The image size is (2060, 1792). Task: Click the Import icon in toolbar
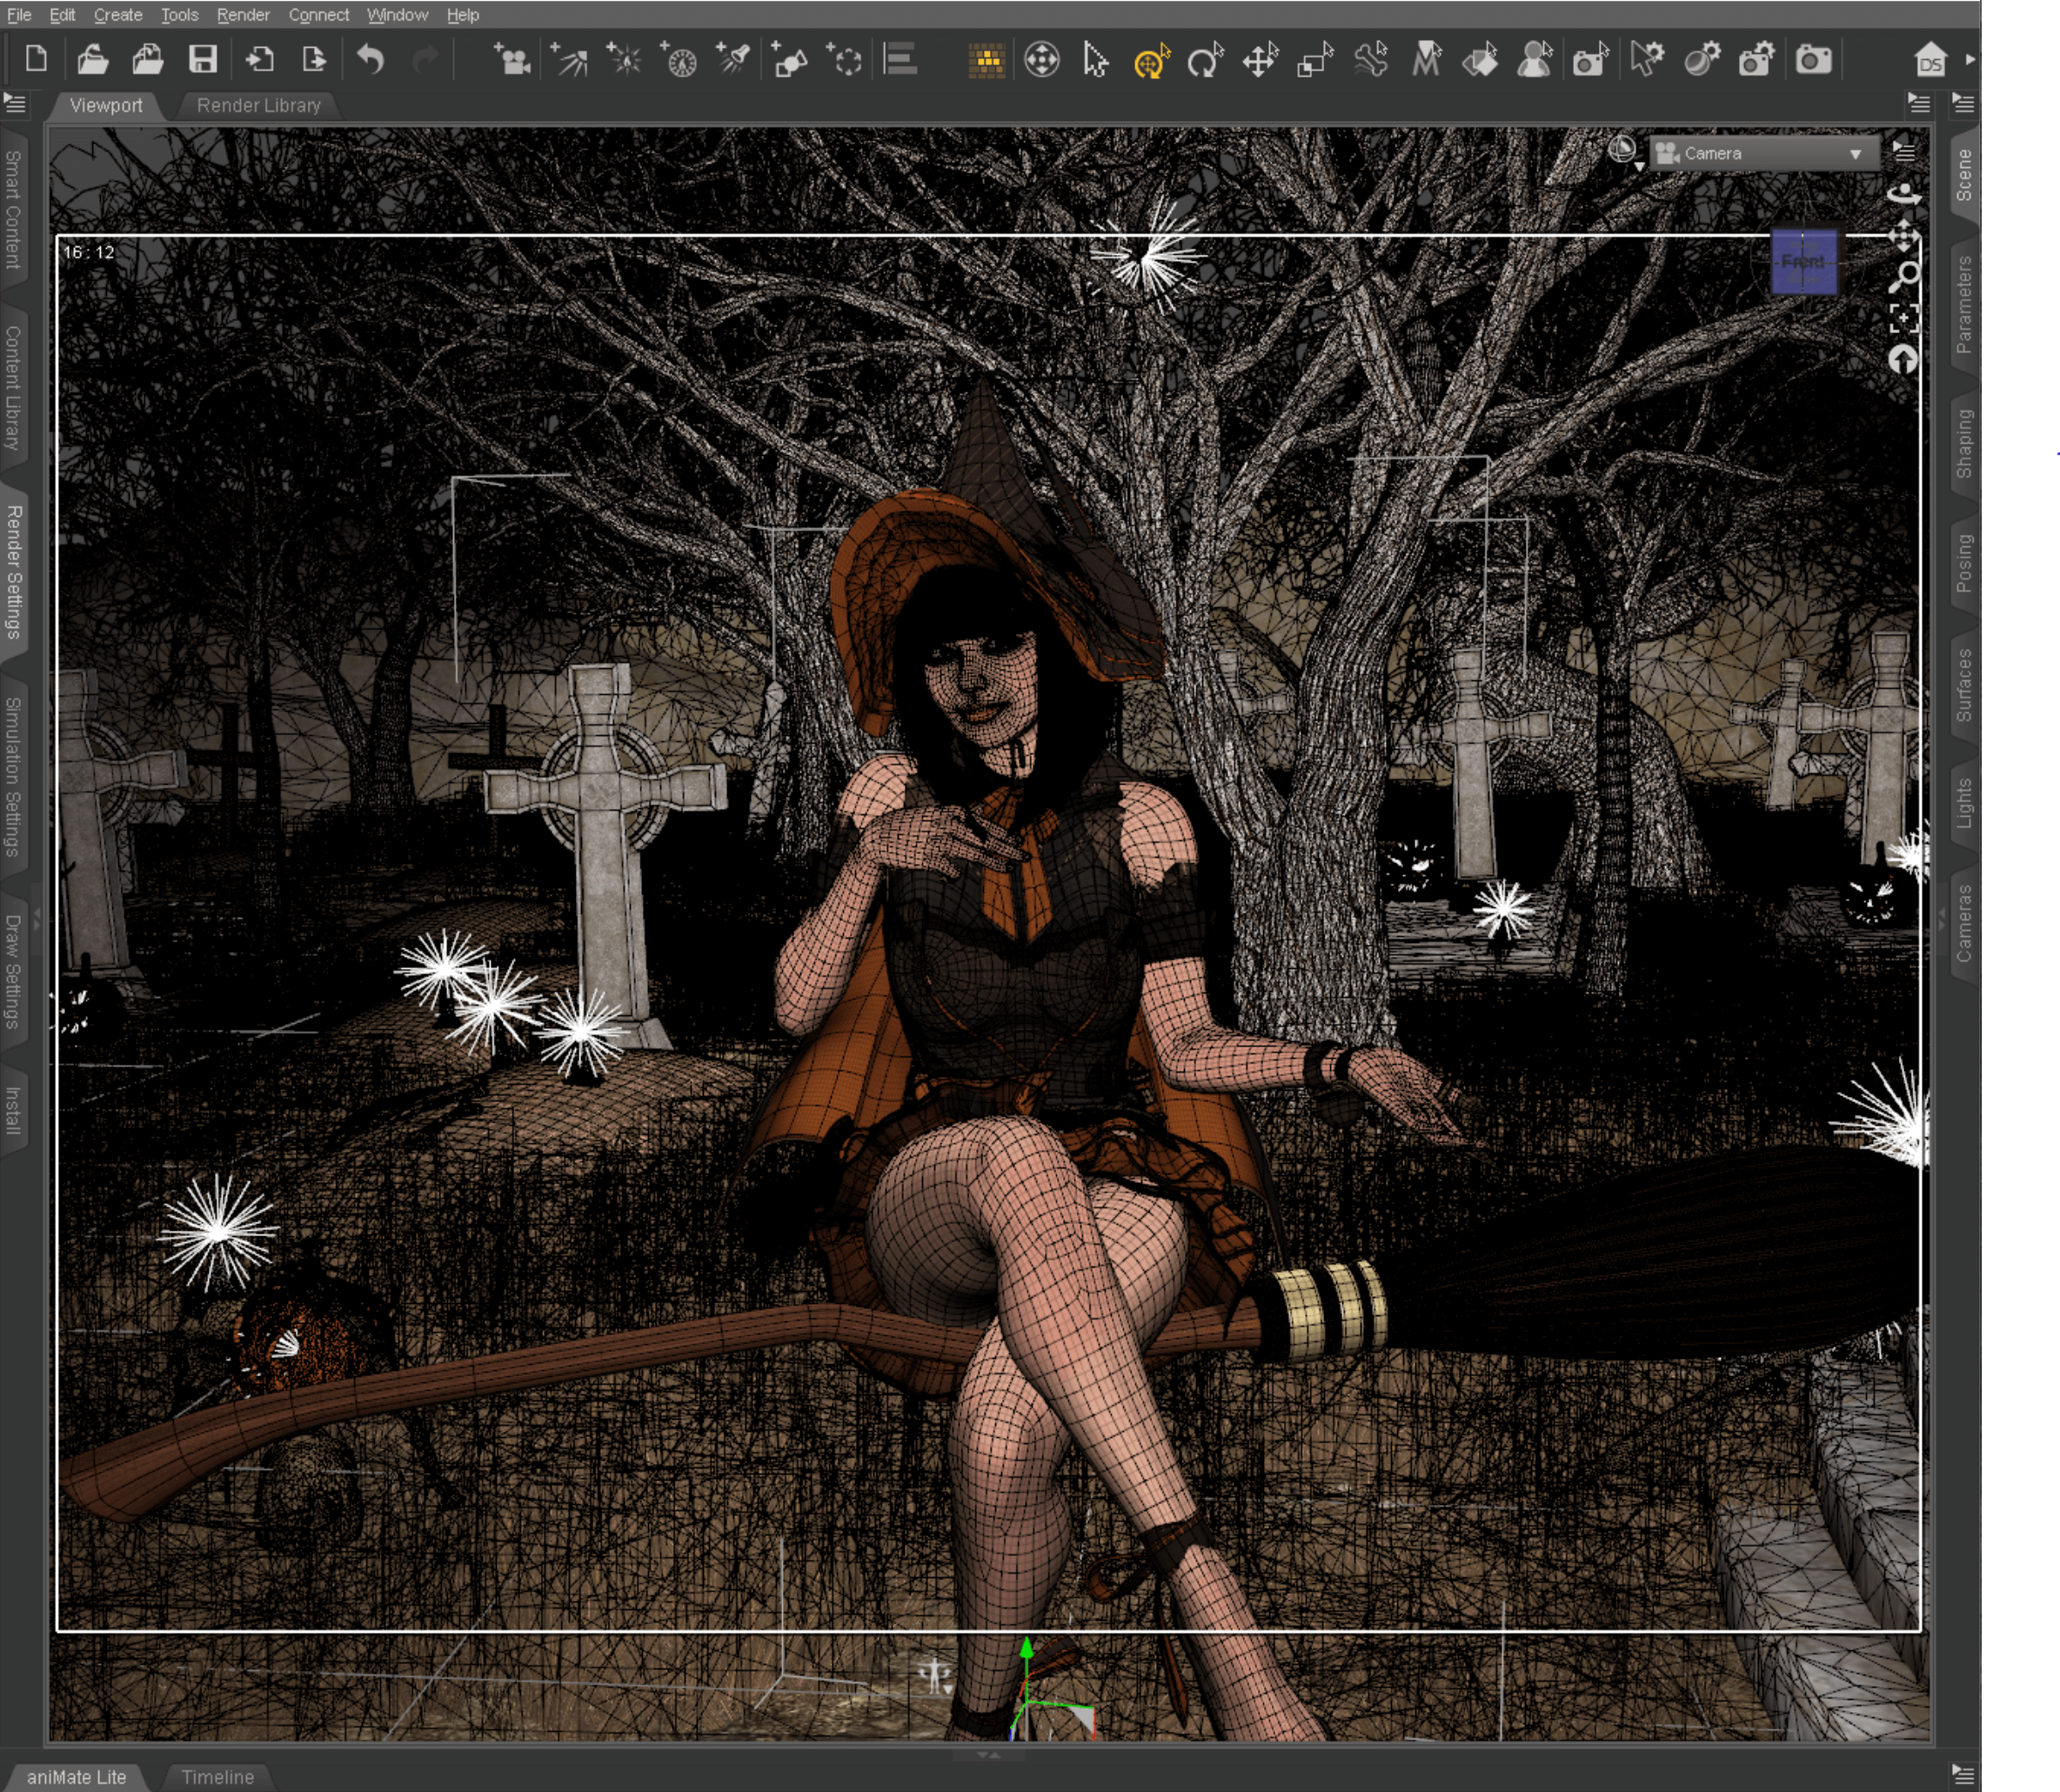coord(260,60)
